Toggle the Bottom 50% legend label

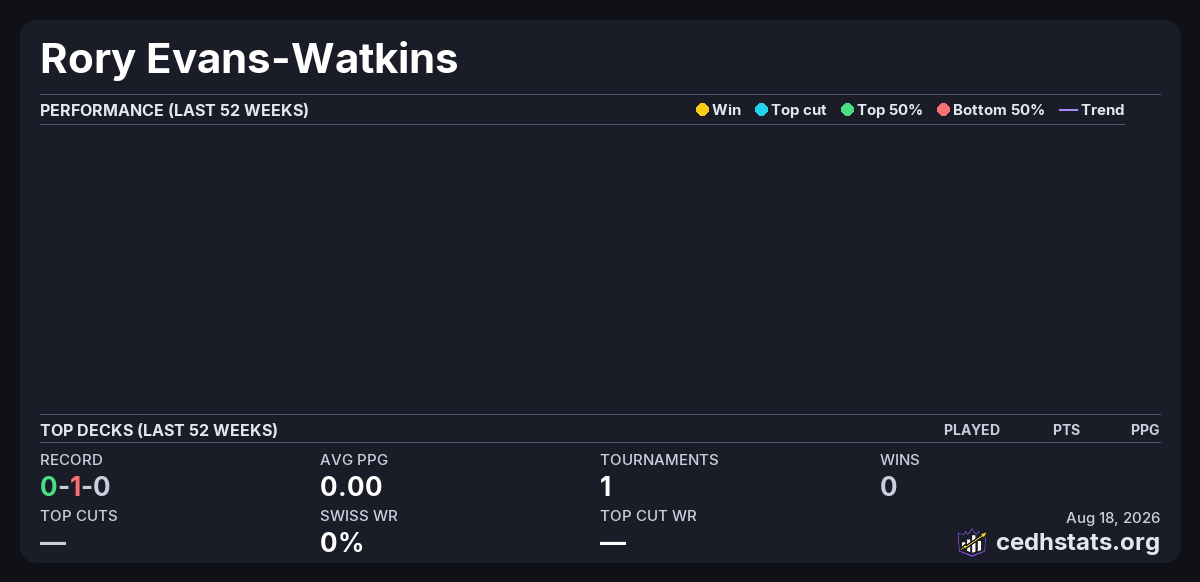click(x=999, y=110)
